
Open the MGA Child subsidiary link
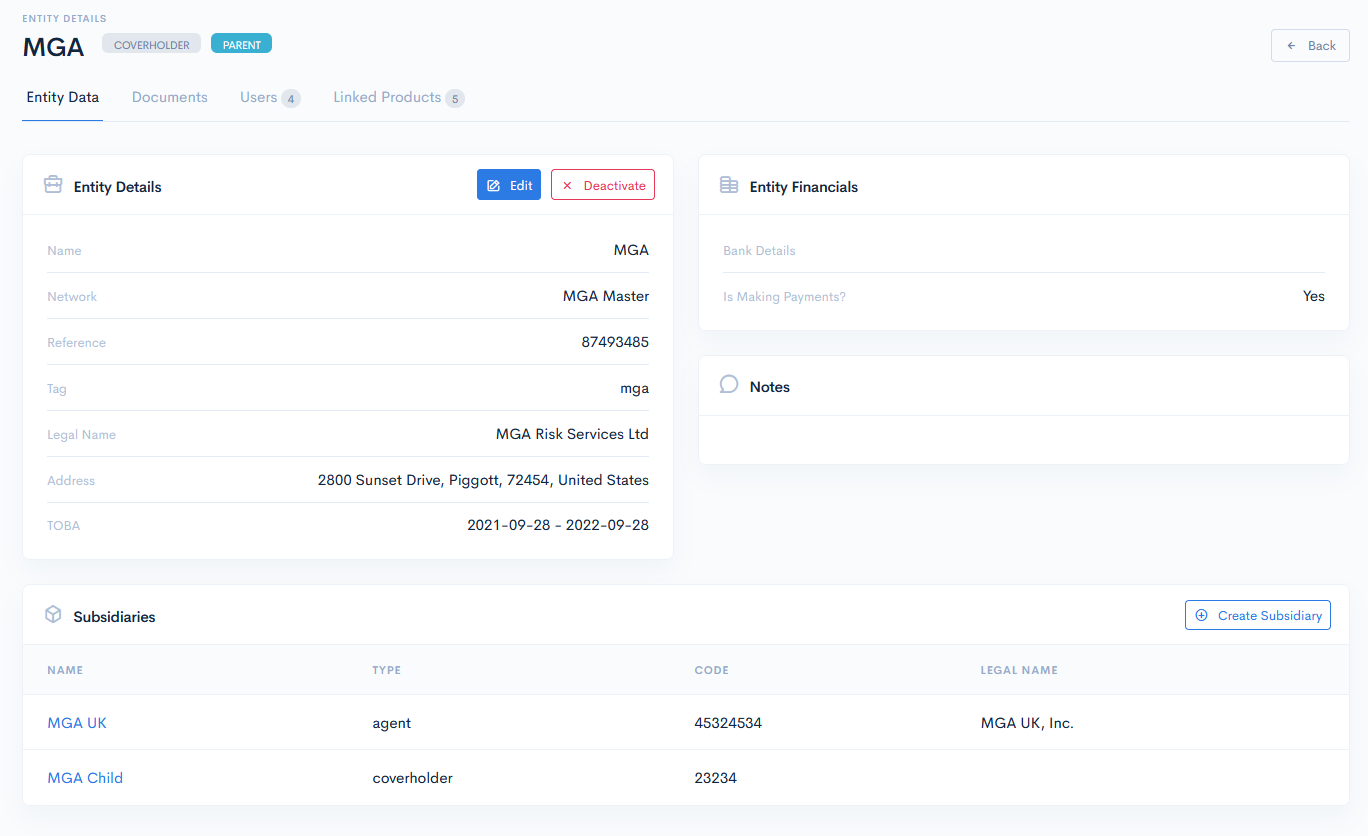coord(85,778)
